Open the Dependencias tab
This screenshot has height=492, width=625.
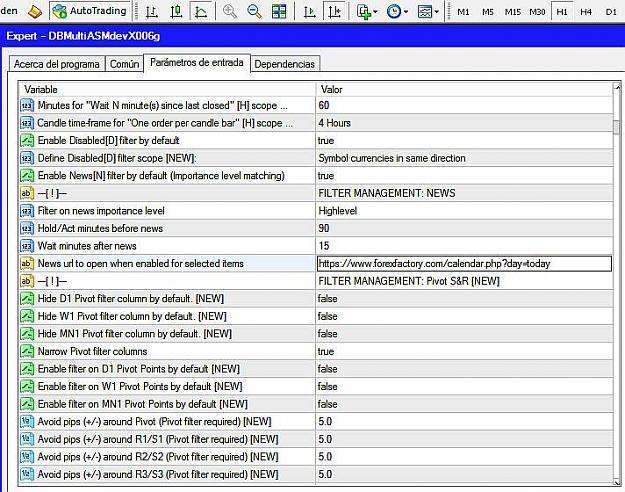pos(285,64)
